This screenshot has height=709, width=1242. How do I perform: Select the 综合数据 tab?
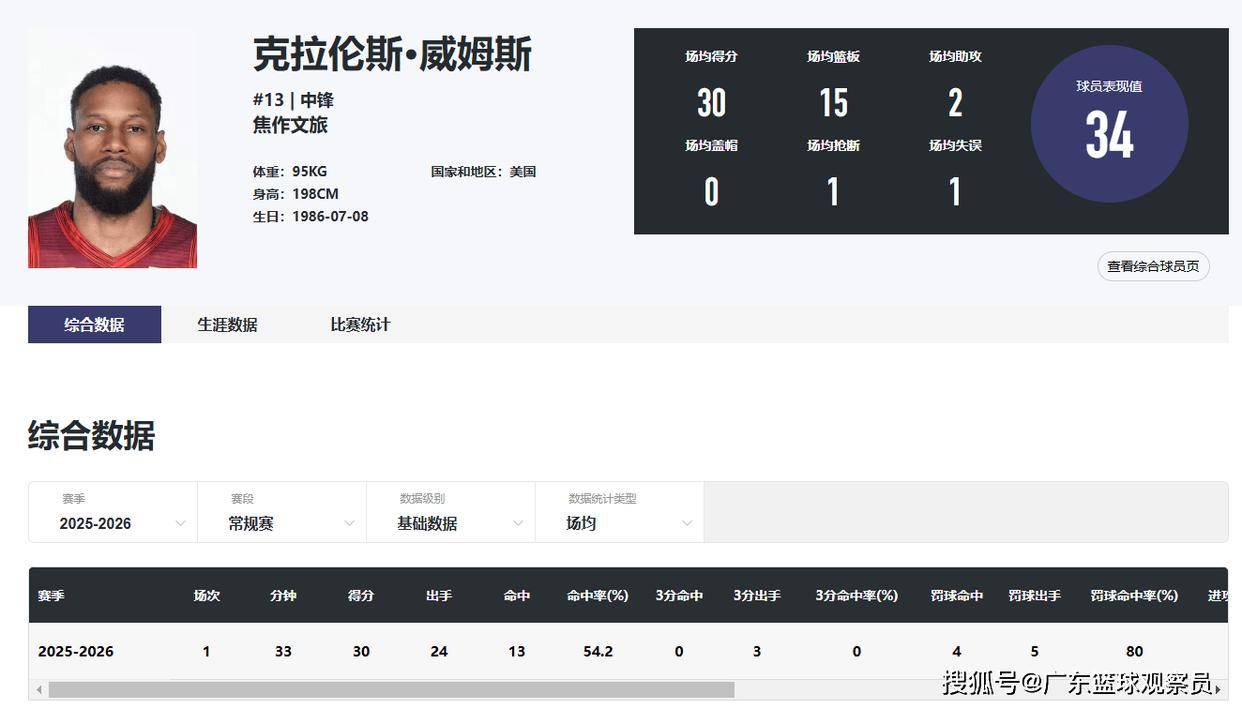[x=94, y=325]
